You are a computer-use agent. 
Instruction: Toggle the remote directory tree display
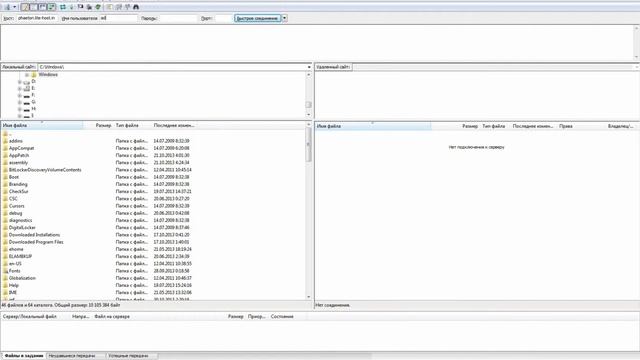point(42,7)
